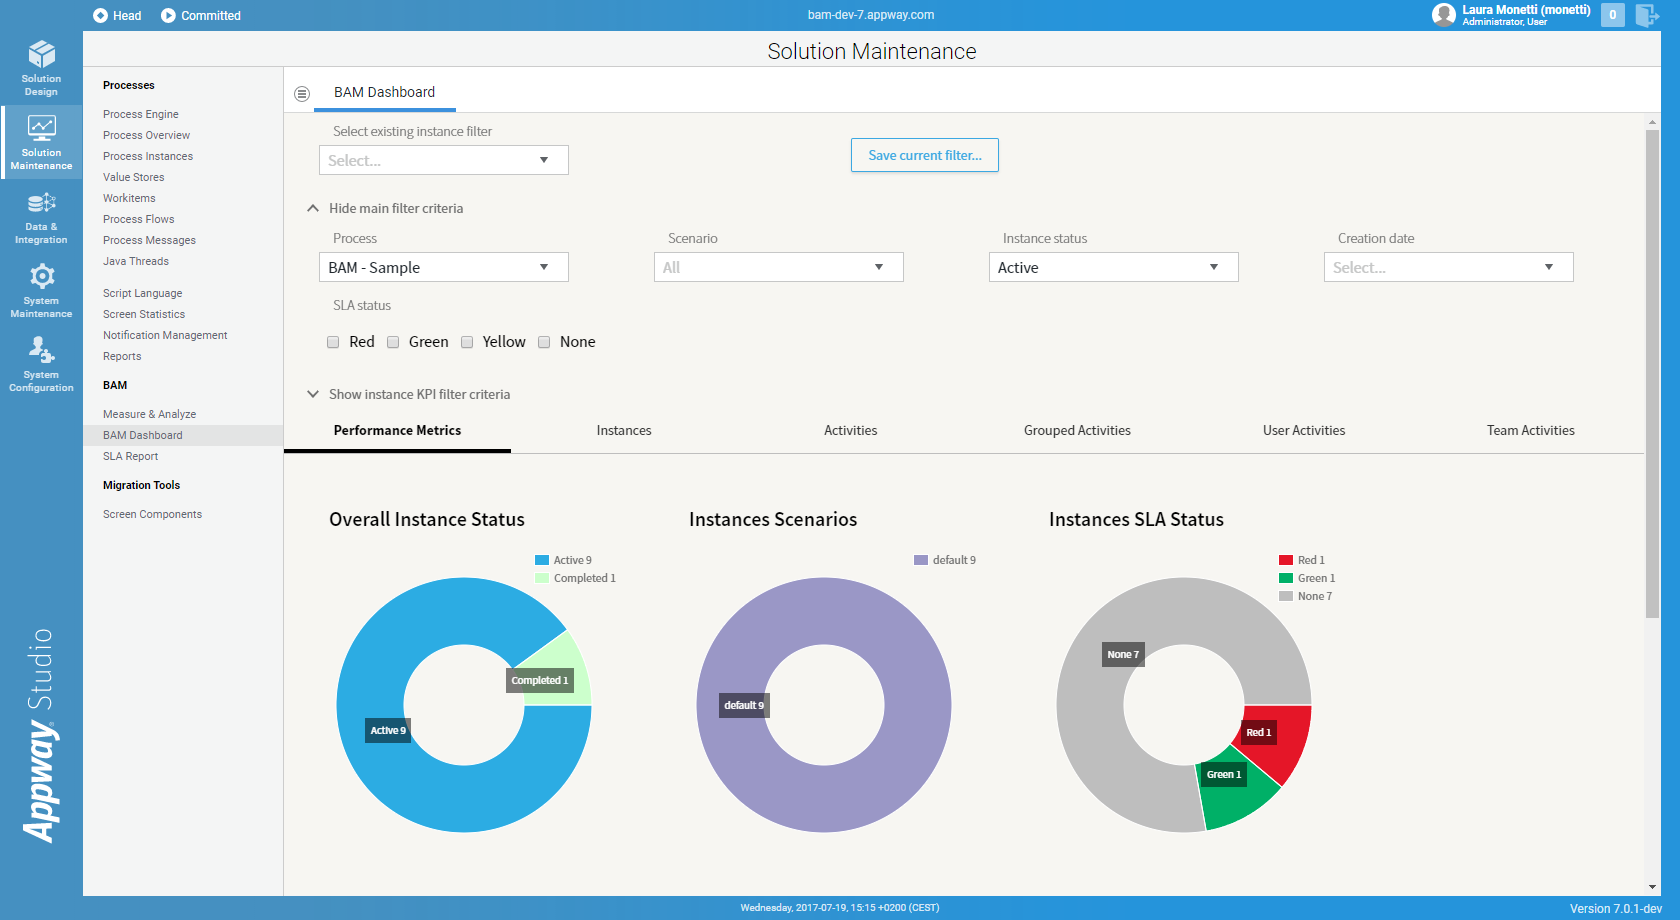Click the scrollbar down arrow
This screenshot has height=920, width=1680.
pyautogui.click(x=1652, y=887)
